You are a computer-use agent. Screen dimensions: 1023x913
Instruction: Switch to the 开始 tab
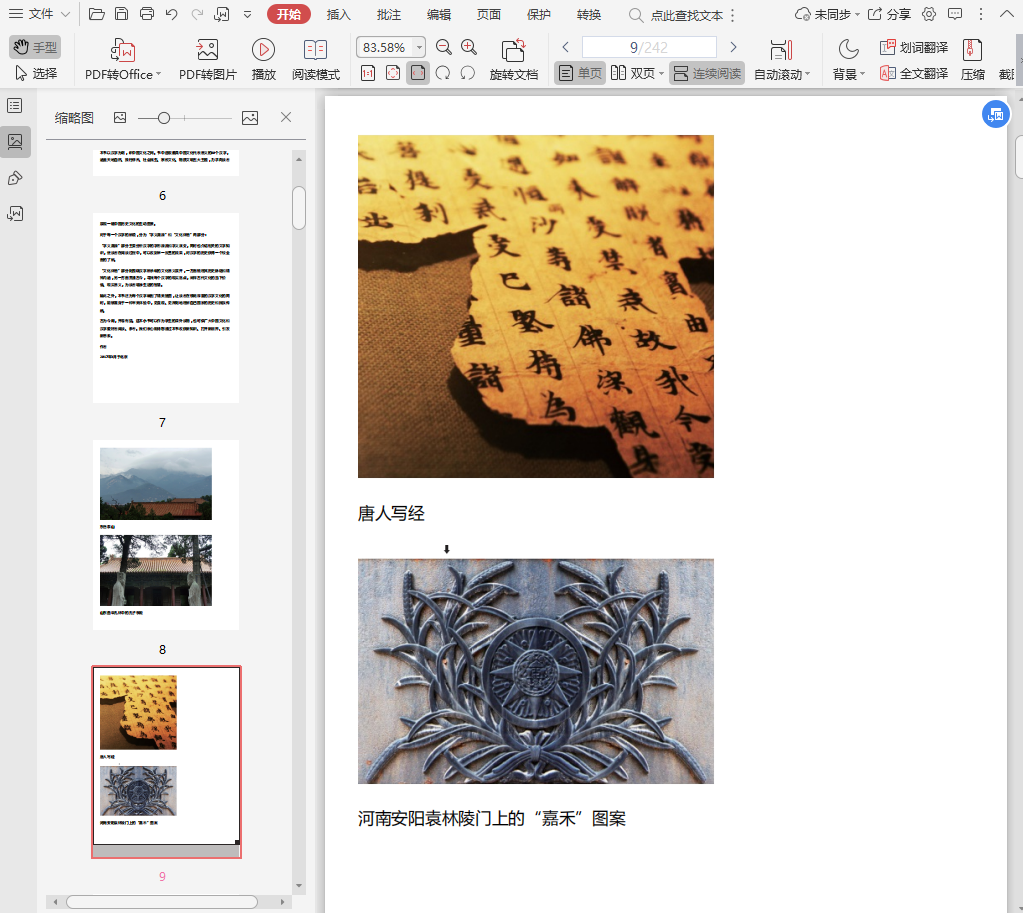coord(288,14)
